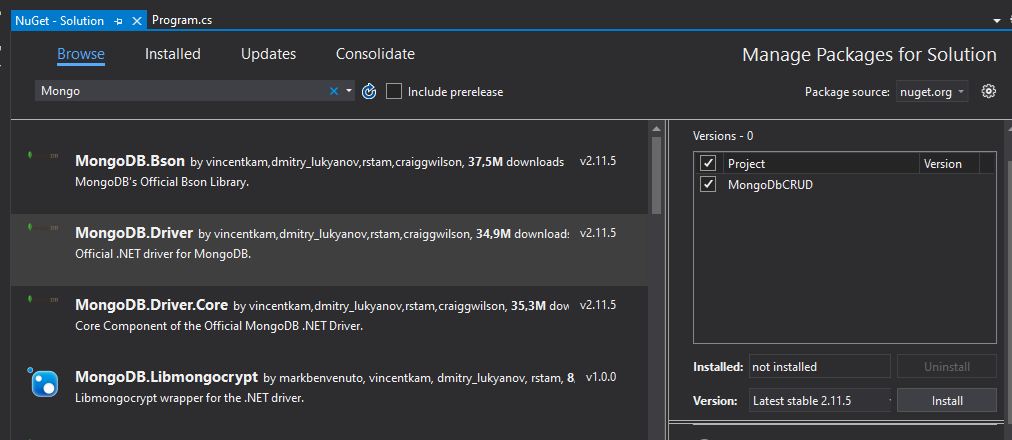1012x440 pixels.
Task: Open the Version dropdown Latest stable 2.11.5
Action: coord(820,401)
